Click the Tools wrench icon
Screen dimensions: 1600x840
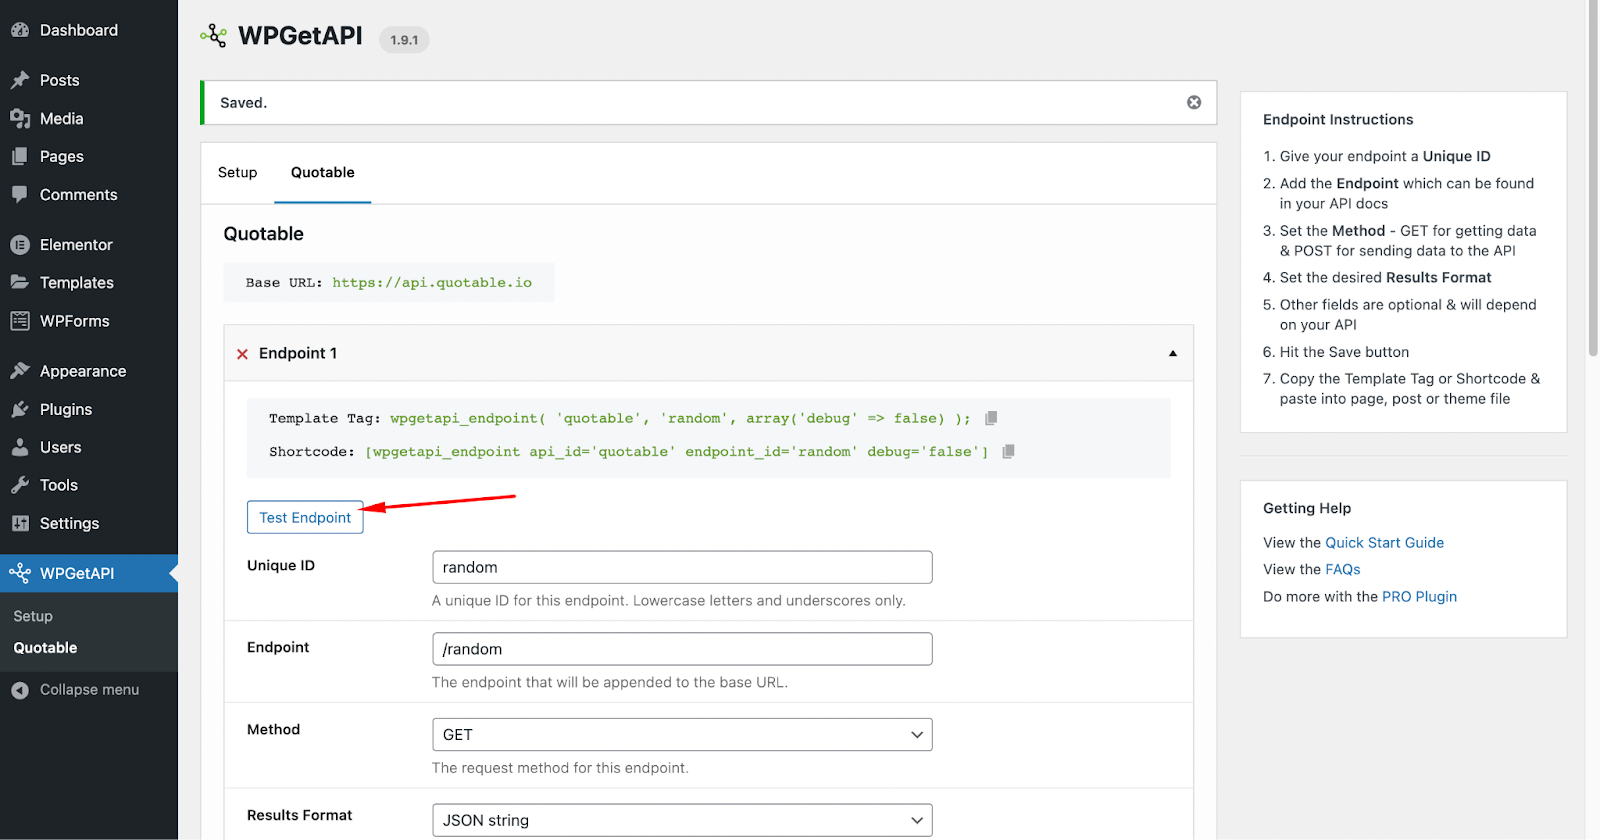[20, 485]
